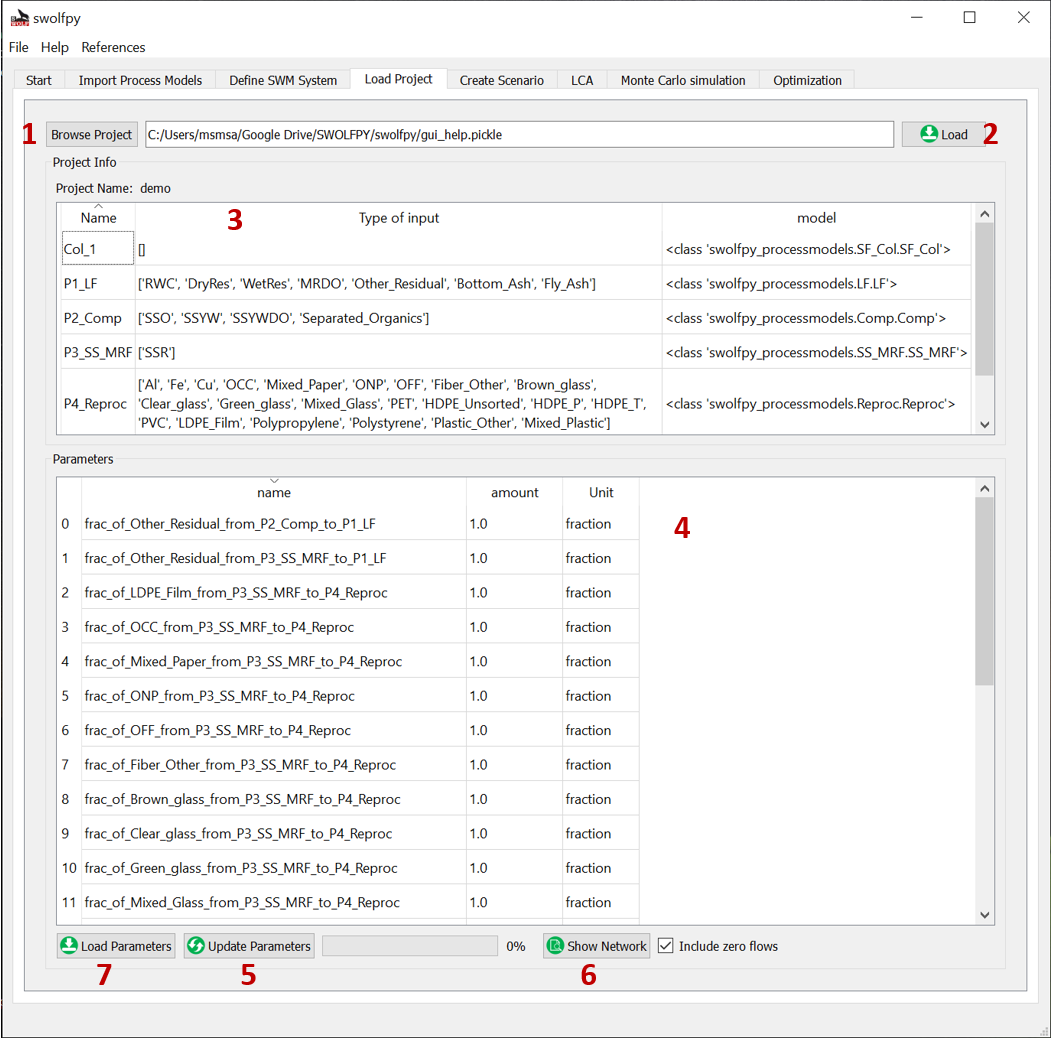Click Parameters table scroll-up arrow
The width and height of the screenshot is (1051, 1038).
[985, 489]
